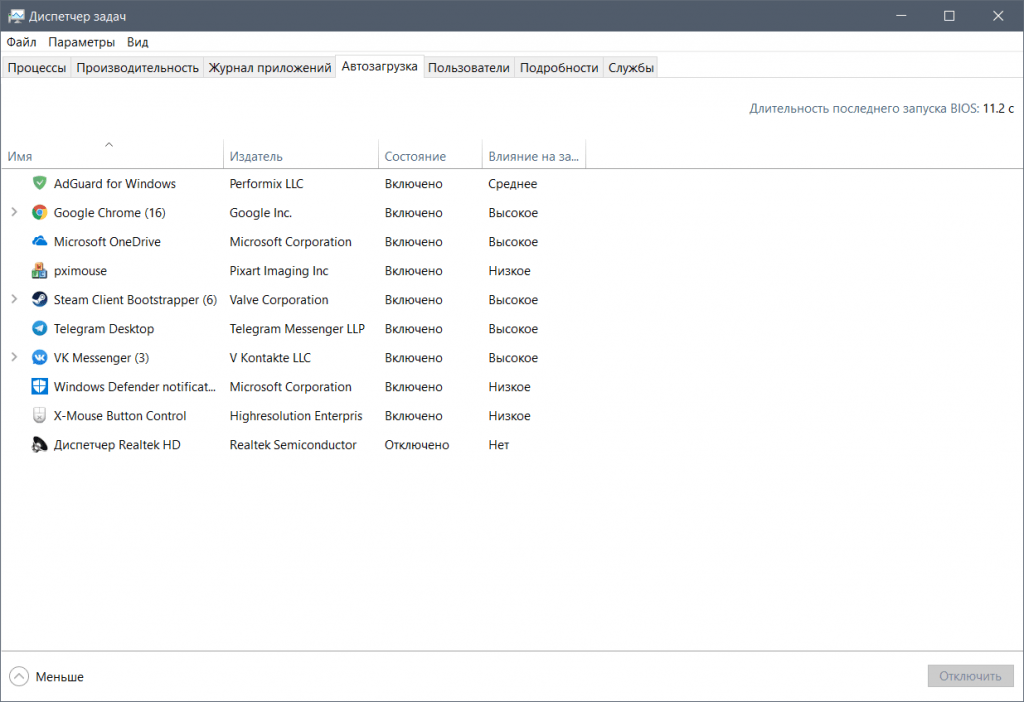
Task: Select the Диспетчер Realtek HD speaker icon
Action: point(40,445)
